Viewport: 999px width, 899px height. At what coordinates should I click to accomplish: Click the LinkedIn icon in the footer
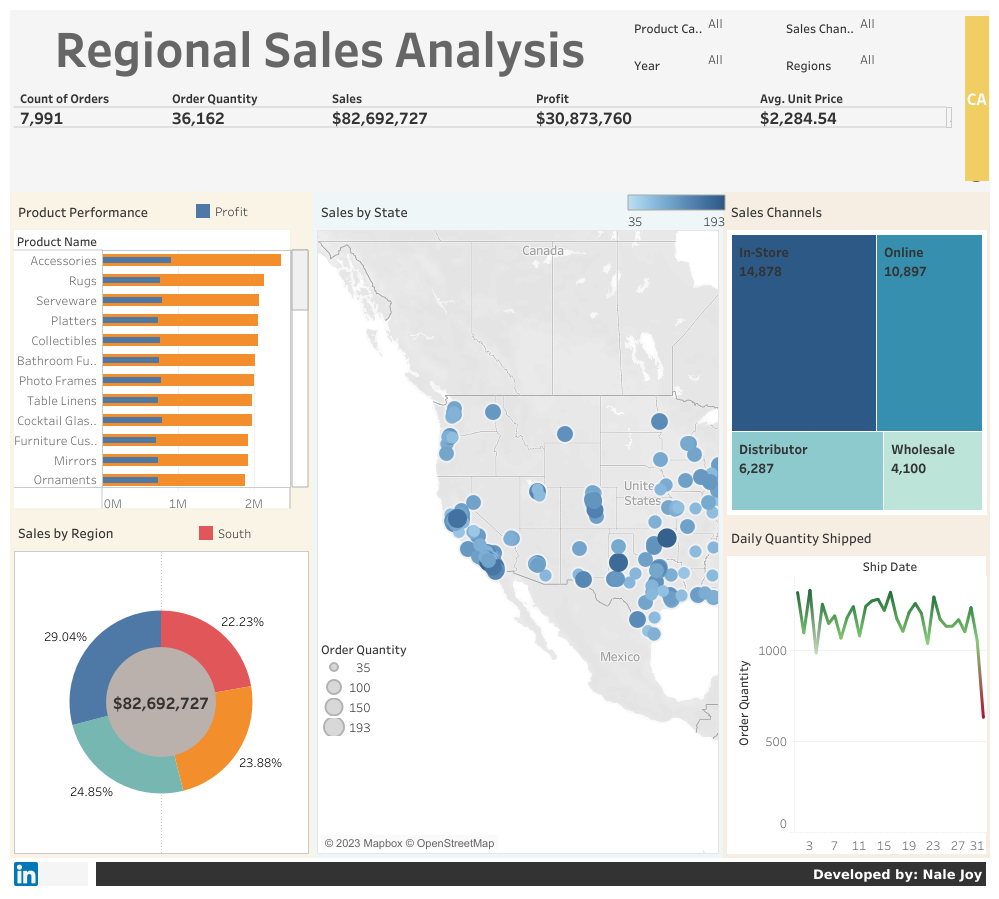pyautogui.click(x=24, y=873)
